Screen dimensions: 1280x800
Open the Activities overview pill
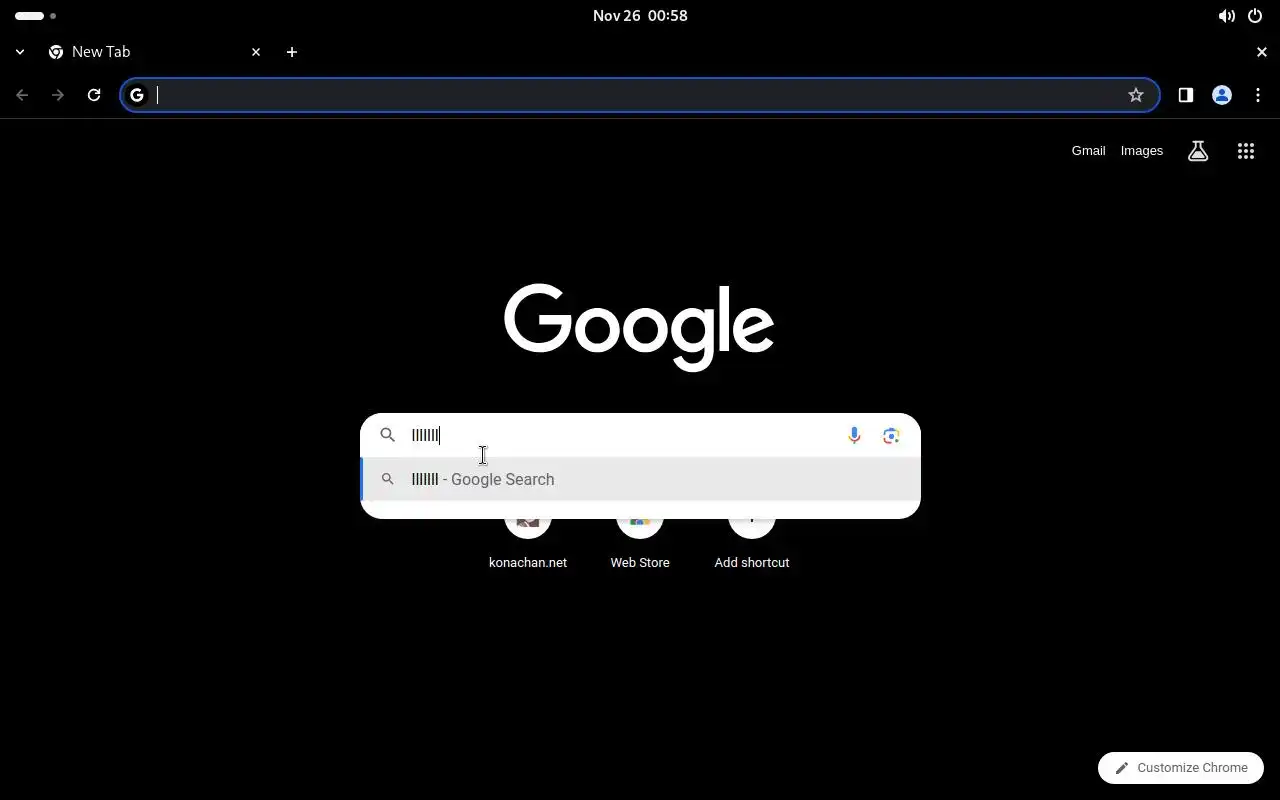pyautogui.click(x=36, y=16)
